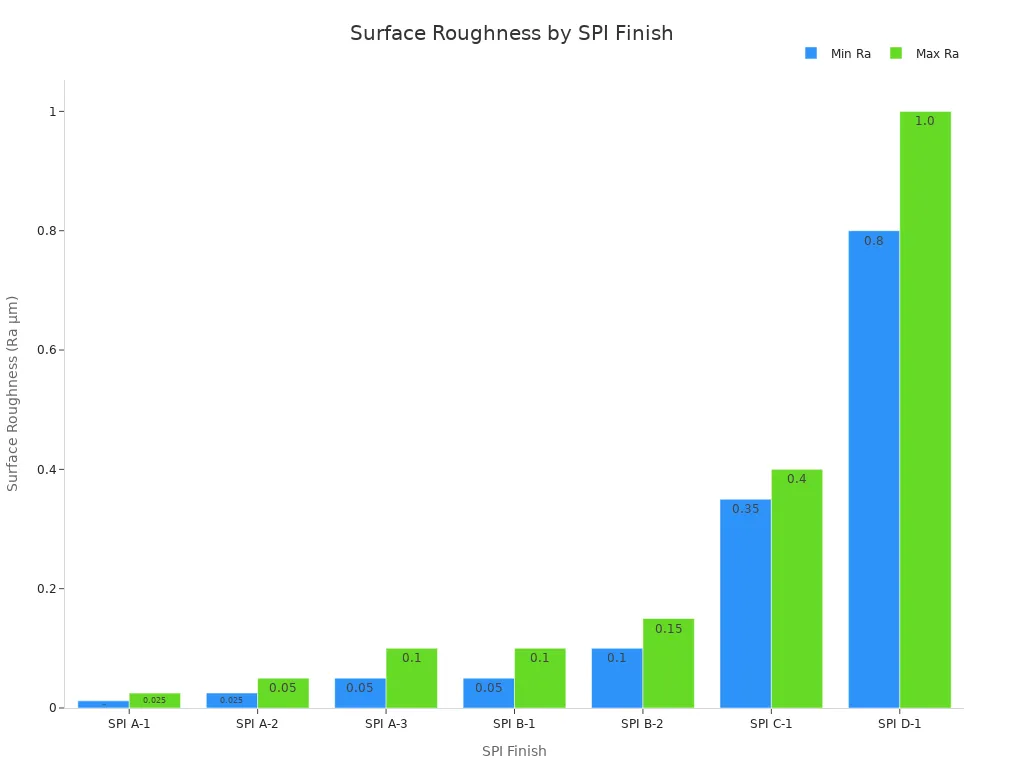Click the SPI A-1 axis label
This screenshot has height=768, width=1024.
[x=128, y=722]
